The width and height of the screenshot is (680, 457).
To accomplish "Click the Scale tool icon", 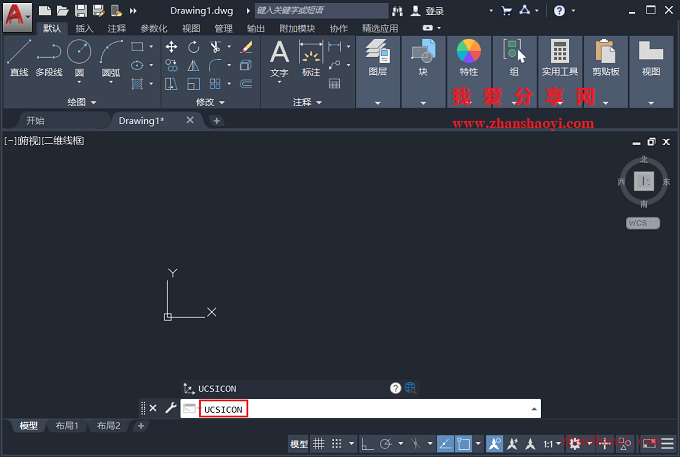I will [193, 84].
